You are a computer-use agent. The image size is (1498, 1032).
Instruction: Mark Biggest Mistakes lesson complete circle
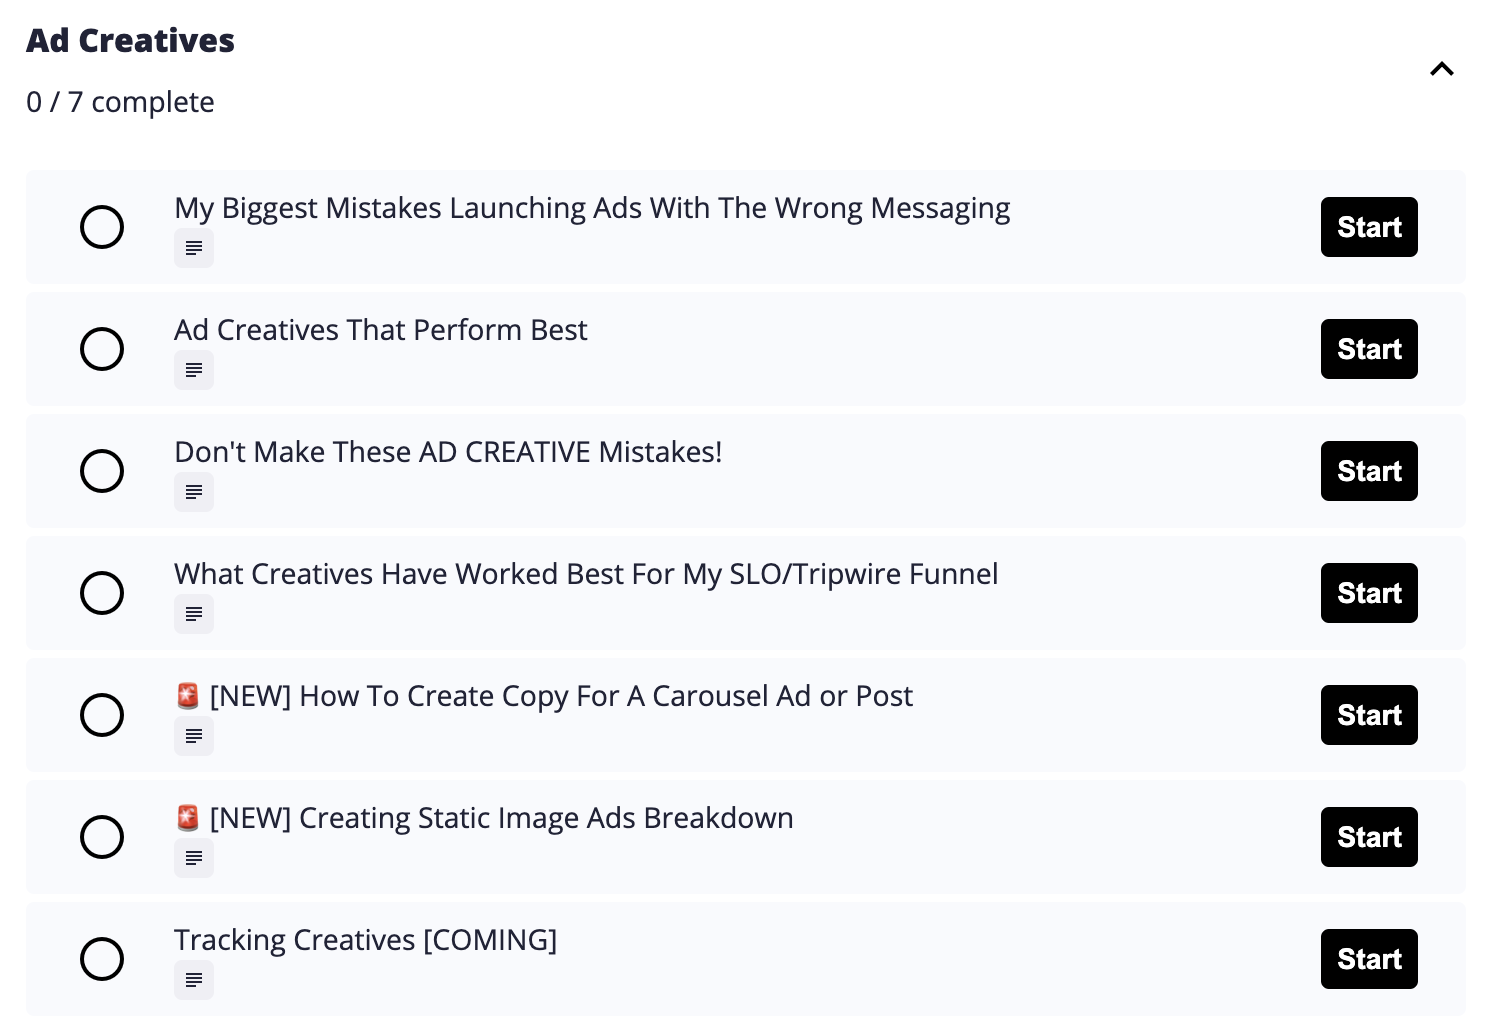coord(102,227)
